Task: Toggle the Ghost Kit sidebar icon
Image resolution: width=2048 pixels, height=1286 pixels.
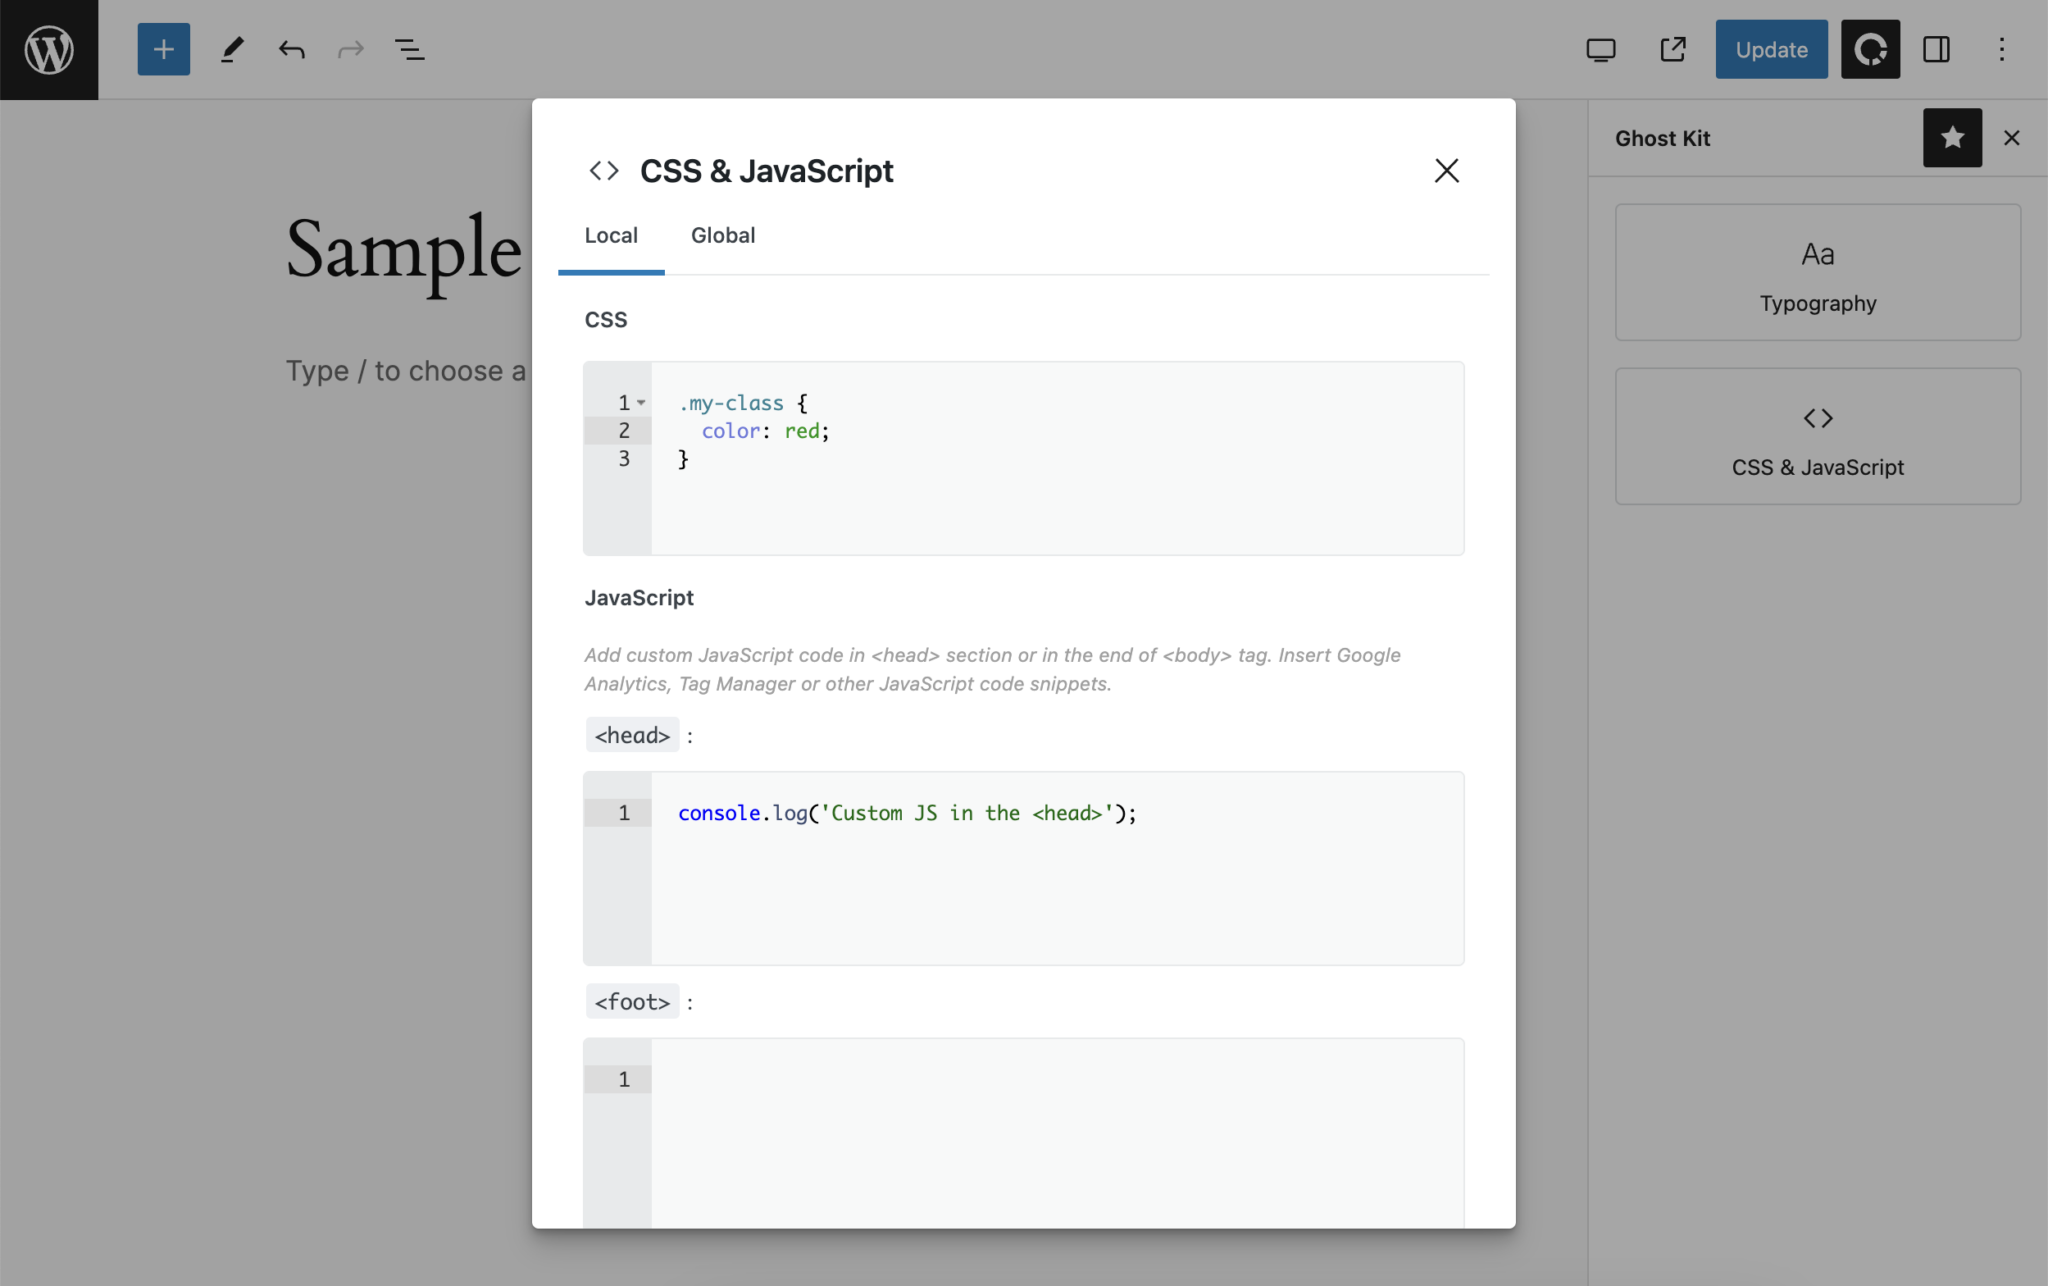Action: pyautogui.click(x=1870, y=49)
